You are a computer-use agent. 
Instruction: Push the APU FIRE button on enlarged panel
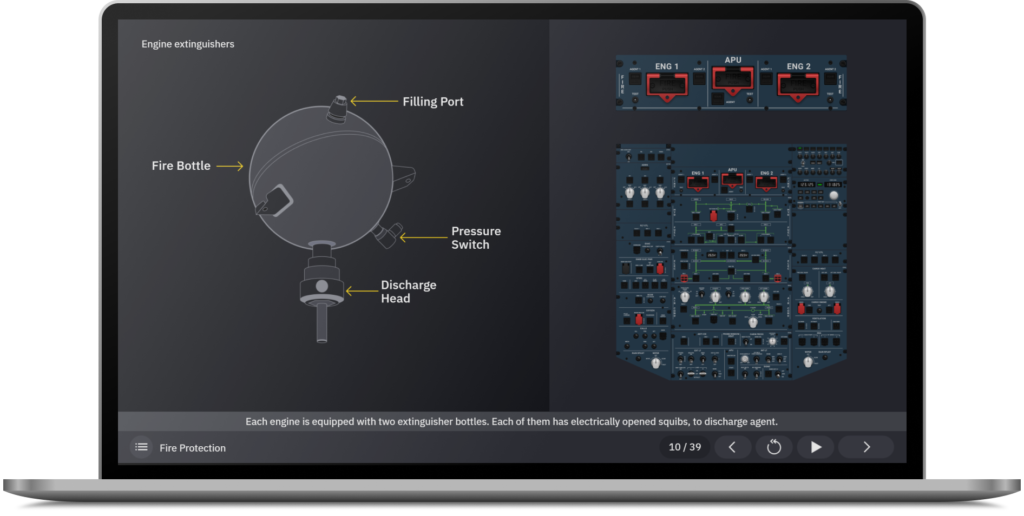(733, 81)
